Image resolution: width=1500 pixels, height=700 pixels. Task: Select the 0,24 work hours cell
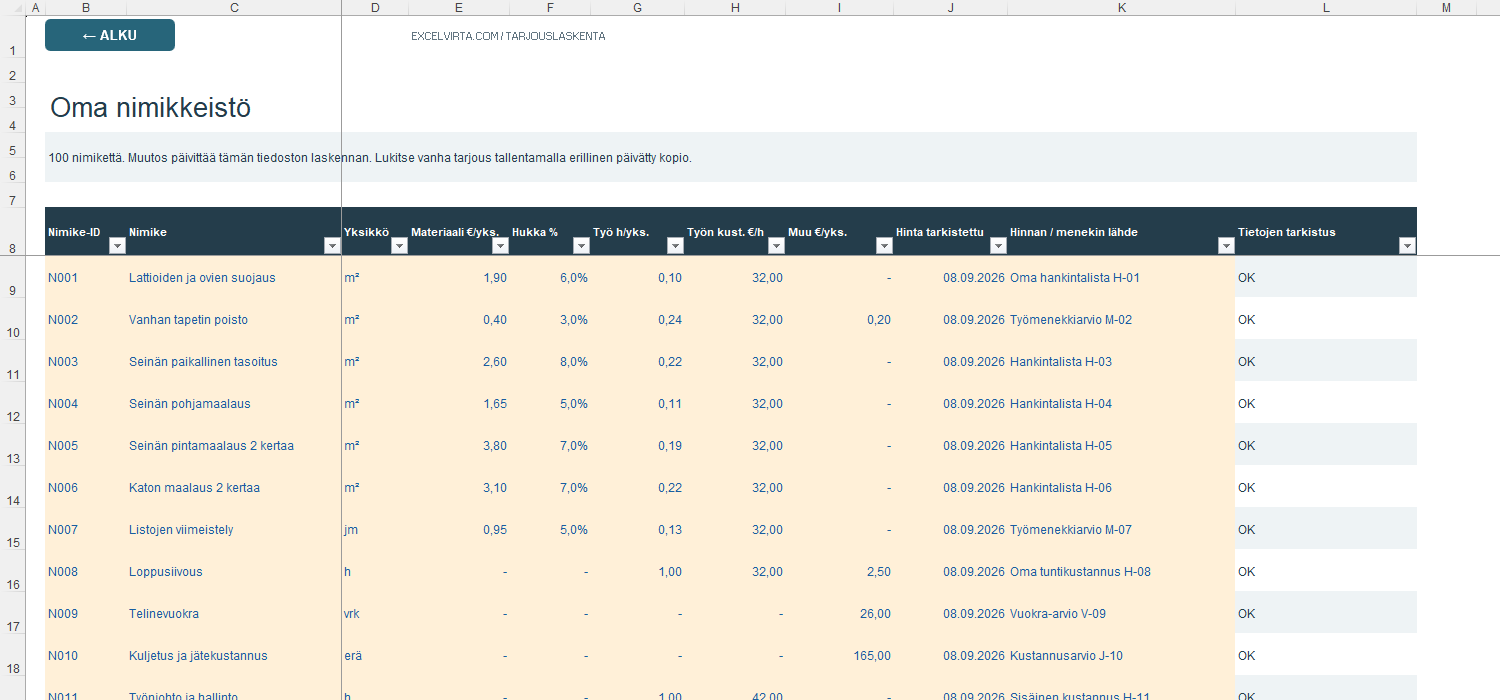pos(638,320)
